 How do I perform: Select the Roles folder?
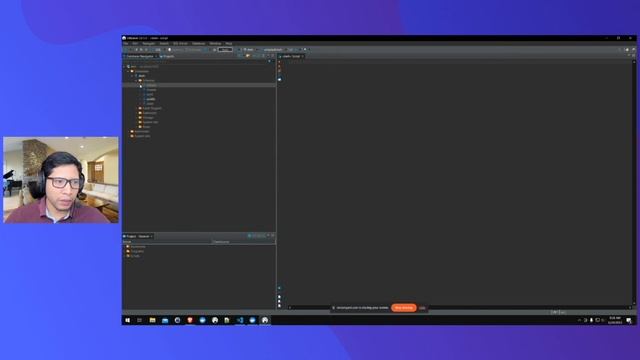[145, 127]
